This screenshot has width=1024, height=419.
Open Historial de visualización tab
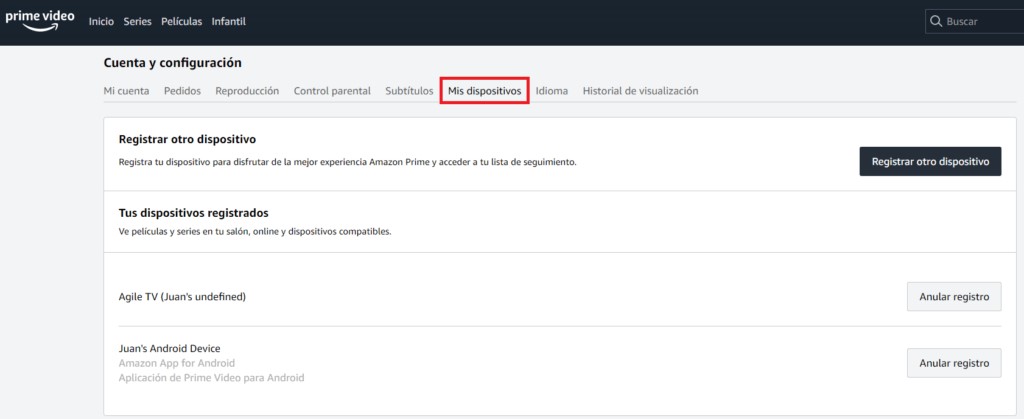640,91
